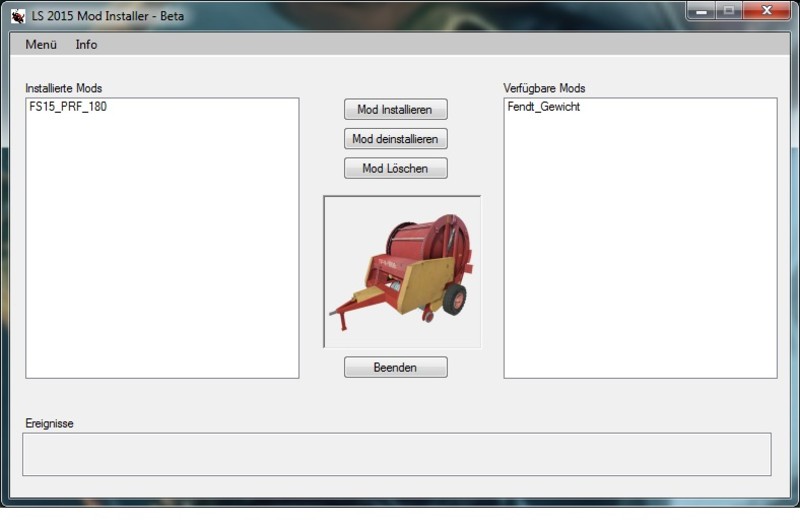Viewport: 800px width, 527px height.
Task: Click inside the Ereignisse log box
Action: click(396, 454)
